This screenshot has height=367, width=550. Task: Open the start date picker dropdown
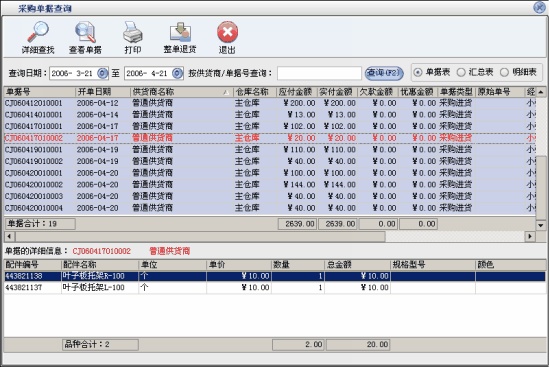tap(102, 73)
